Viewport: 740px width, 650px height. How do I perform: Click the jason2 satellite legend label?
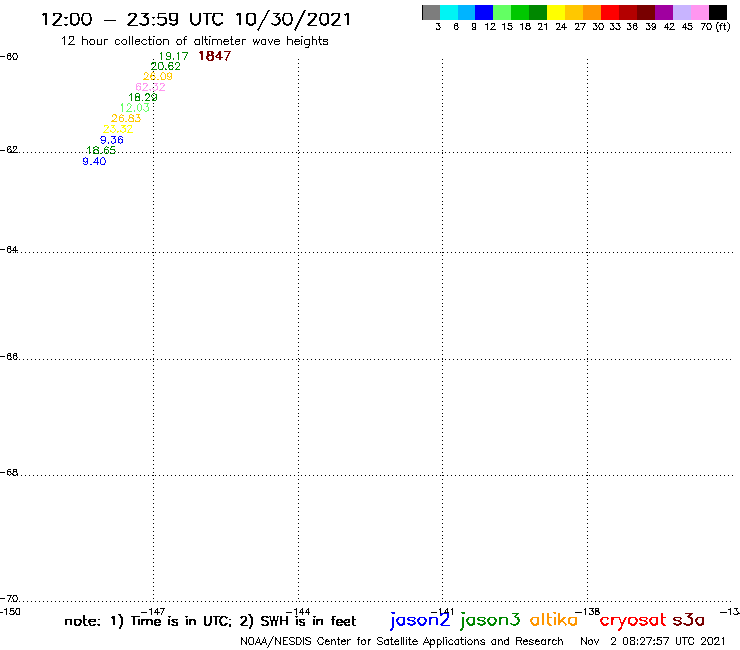pos(420,620)
